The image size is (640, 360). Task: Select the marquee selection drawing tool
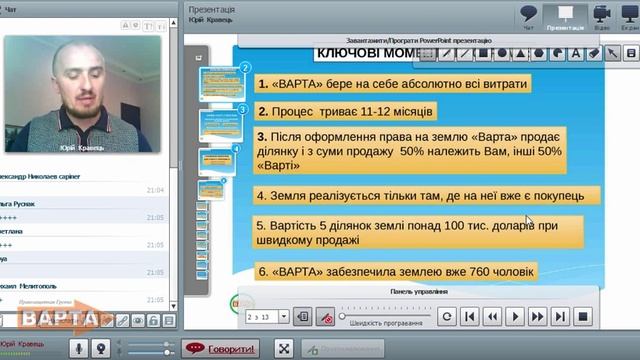pyautogui.click(x=427, y=53)
